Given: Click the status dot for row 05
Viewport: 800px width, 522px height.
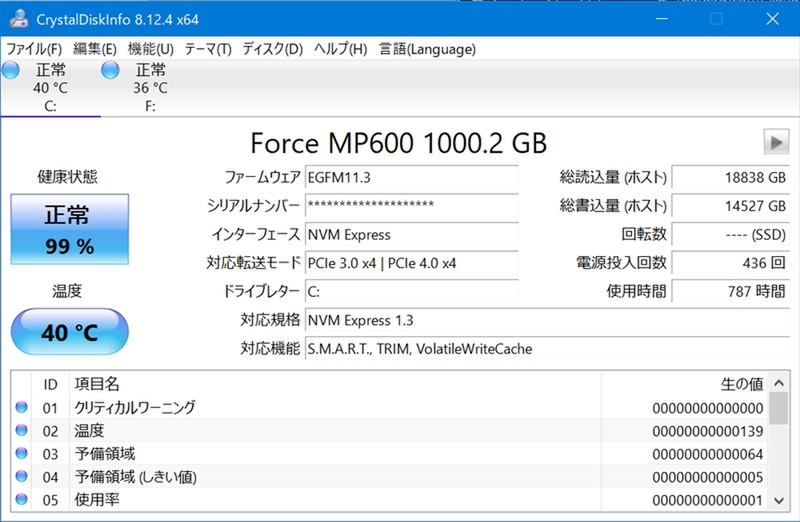Looking at the screenshot, I should 21,499.
